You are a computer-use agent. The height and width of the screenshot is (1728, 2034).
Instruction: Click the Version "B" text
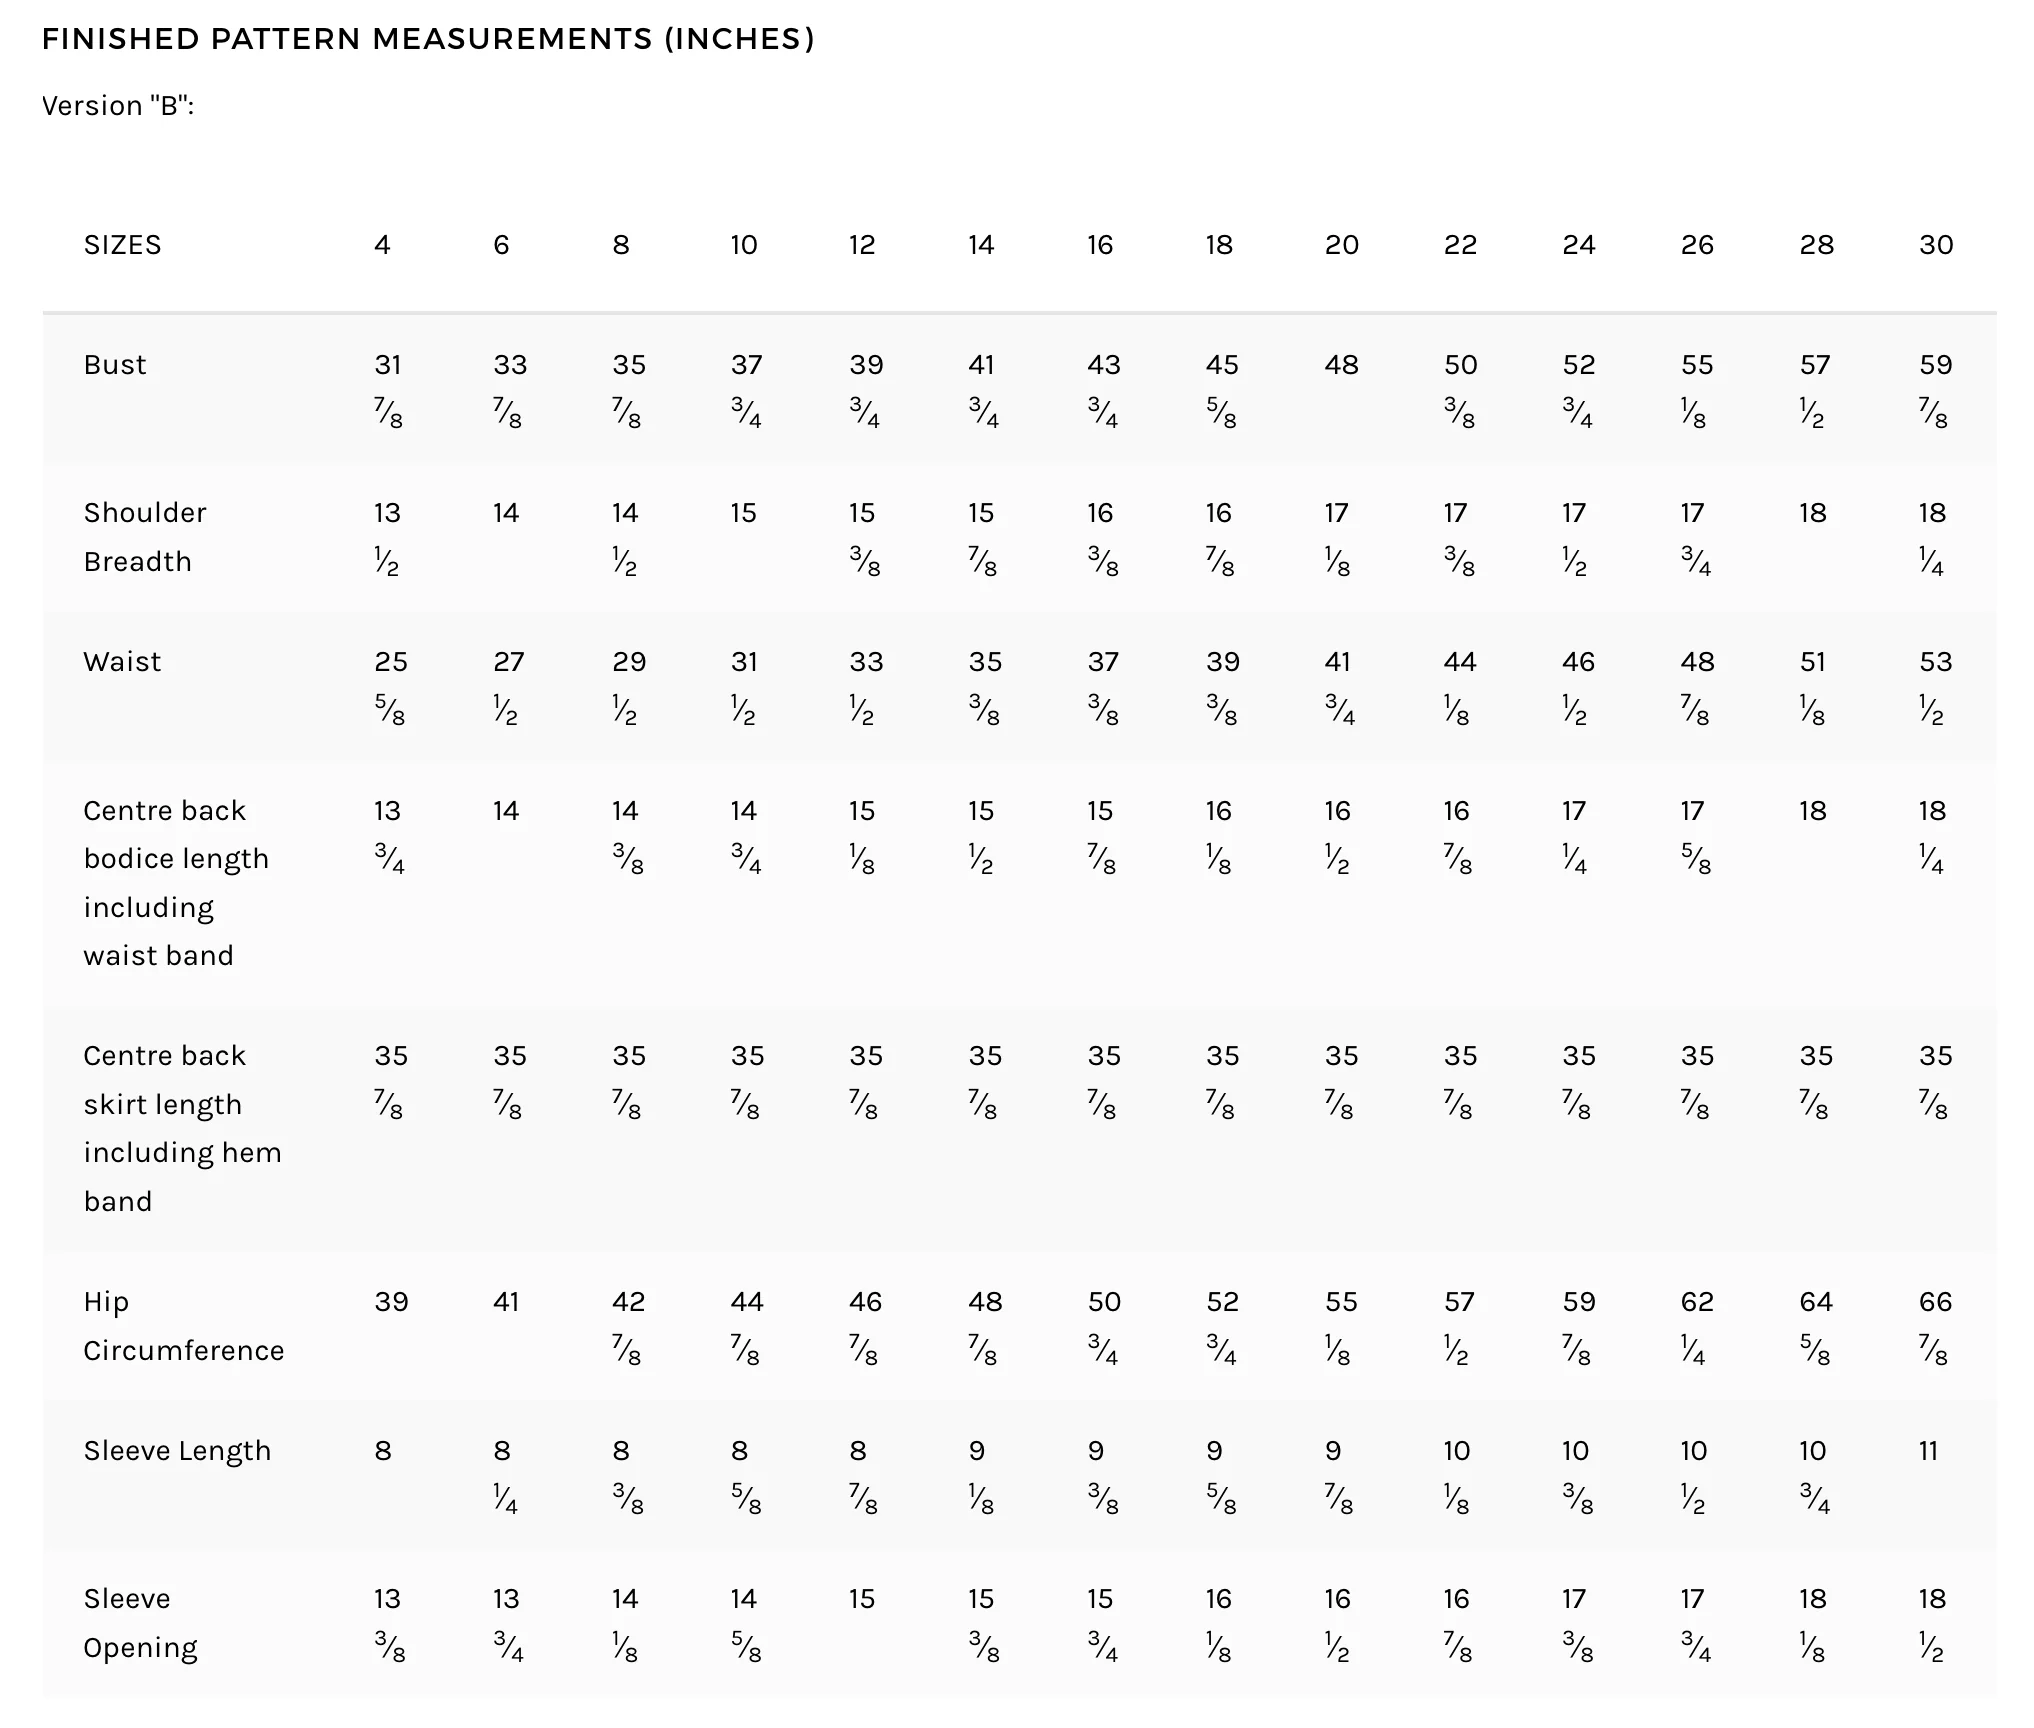coord(118,106)
